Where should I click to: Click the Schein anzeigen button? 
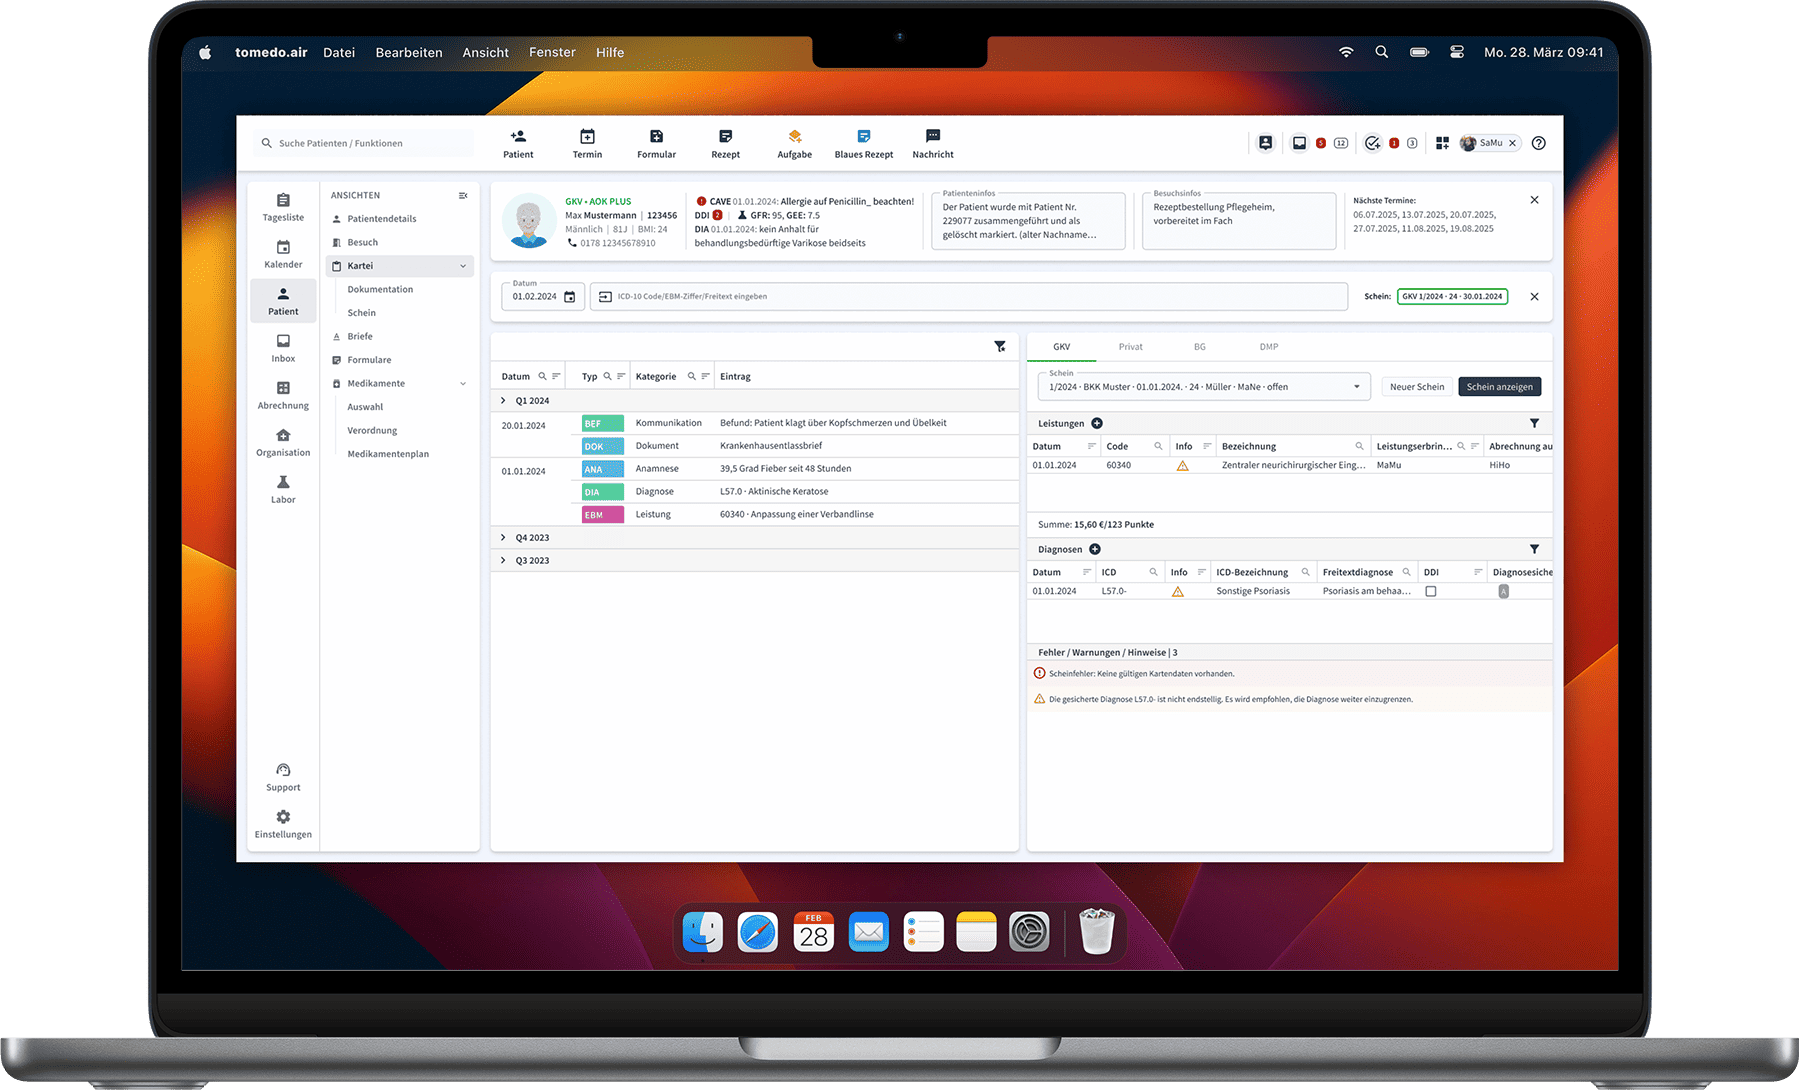point(1499,387)
